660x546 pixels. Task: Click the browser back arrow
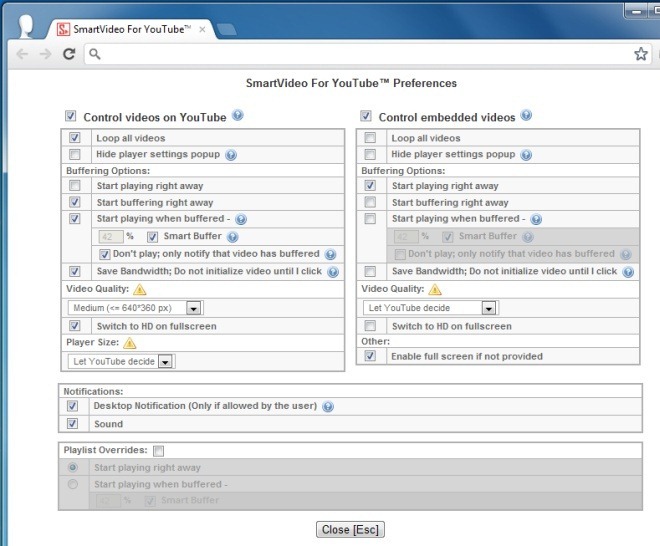pyautogui.click(x=22, y=54)
